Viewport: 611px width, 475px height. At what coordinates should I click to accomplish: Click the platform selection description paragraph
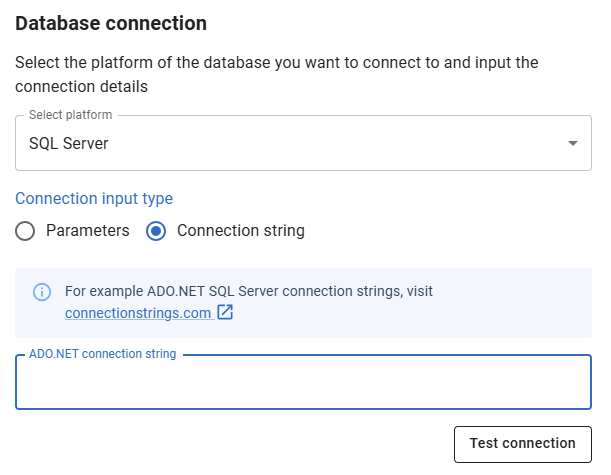tap(277, 75)
